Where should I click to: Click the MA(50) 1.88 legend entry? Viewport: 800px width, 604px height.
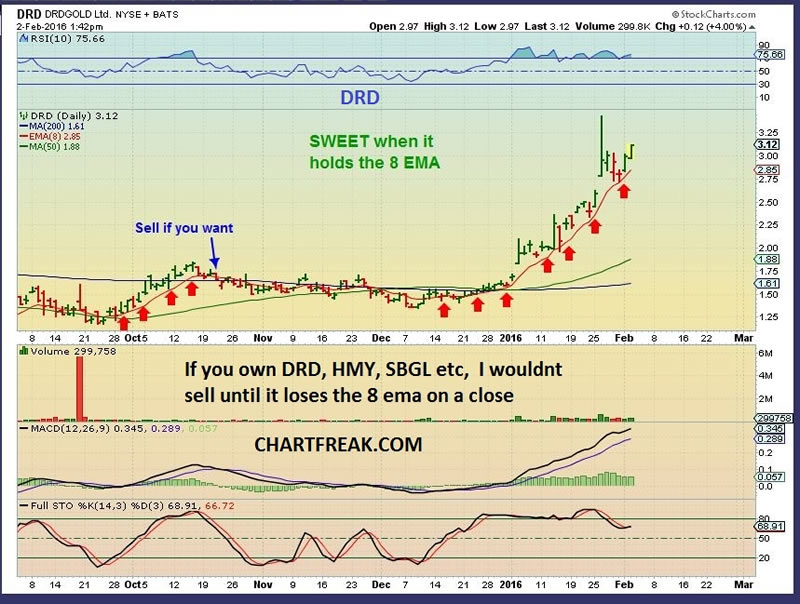pyautogui.click(x=49, y=146)
